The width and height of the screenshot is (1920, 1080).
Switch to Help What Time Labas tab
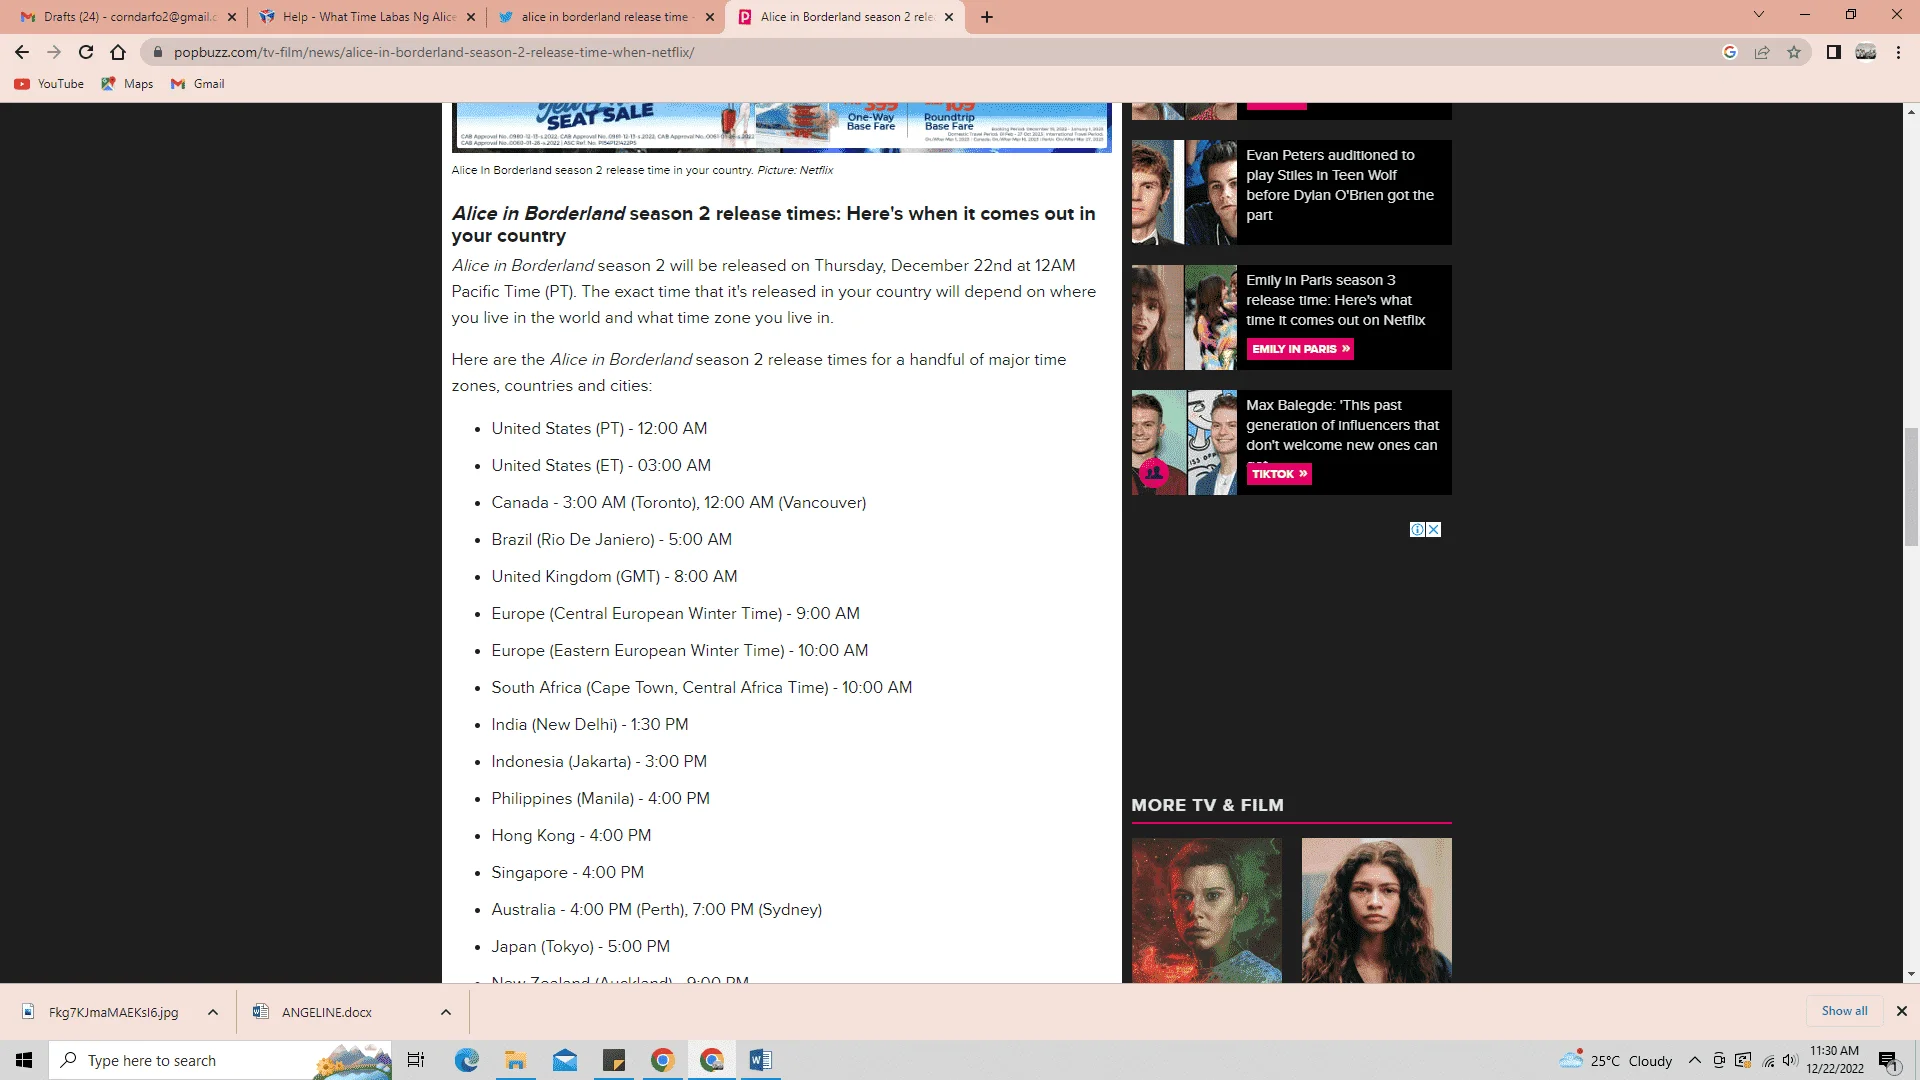point(367,17)
